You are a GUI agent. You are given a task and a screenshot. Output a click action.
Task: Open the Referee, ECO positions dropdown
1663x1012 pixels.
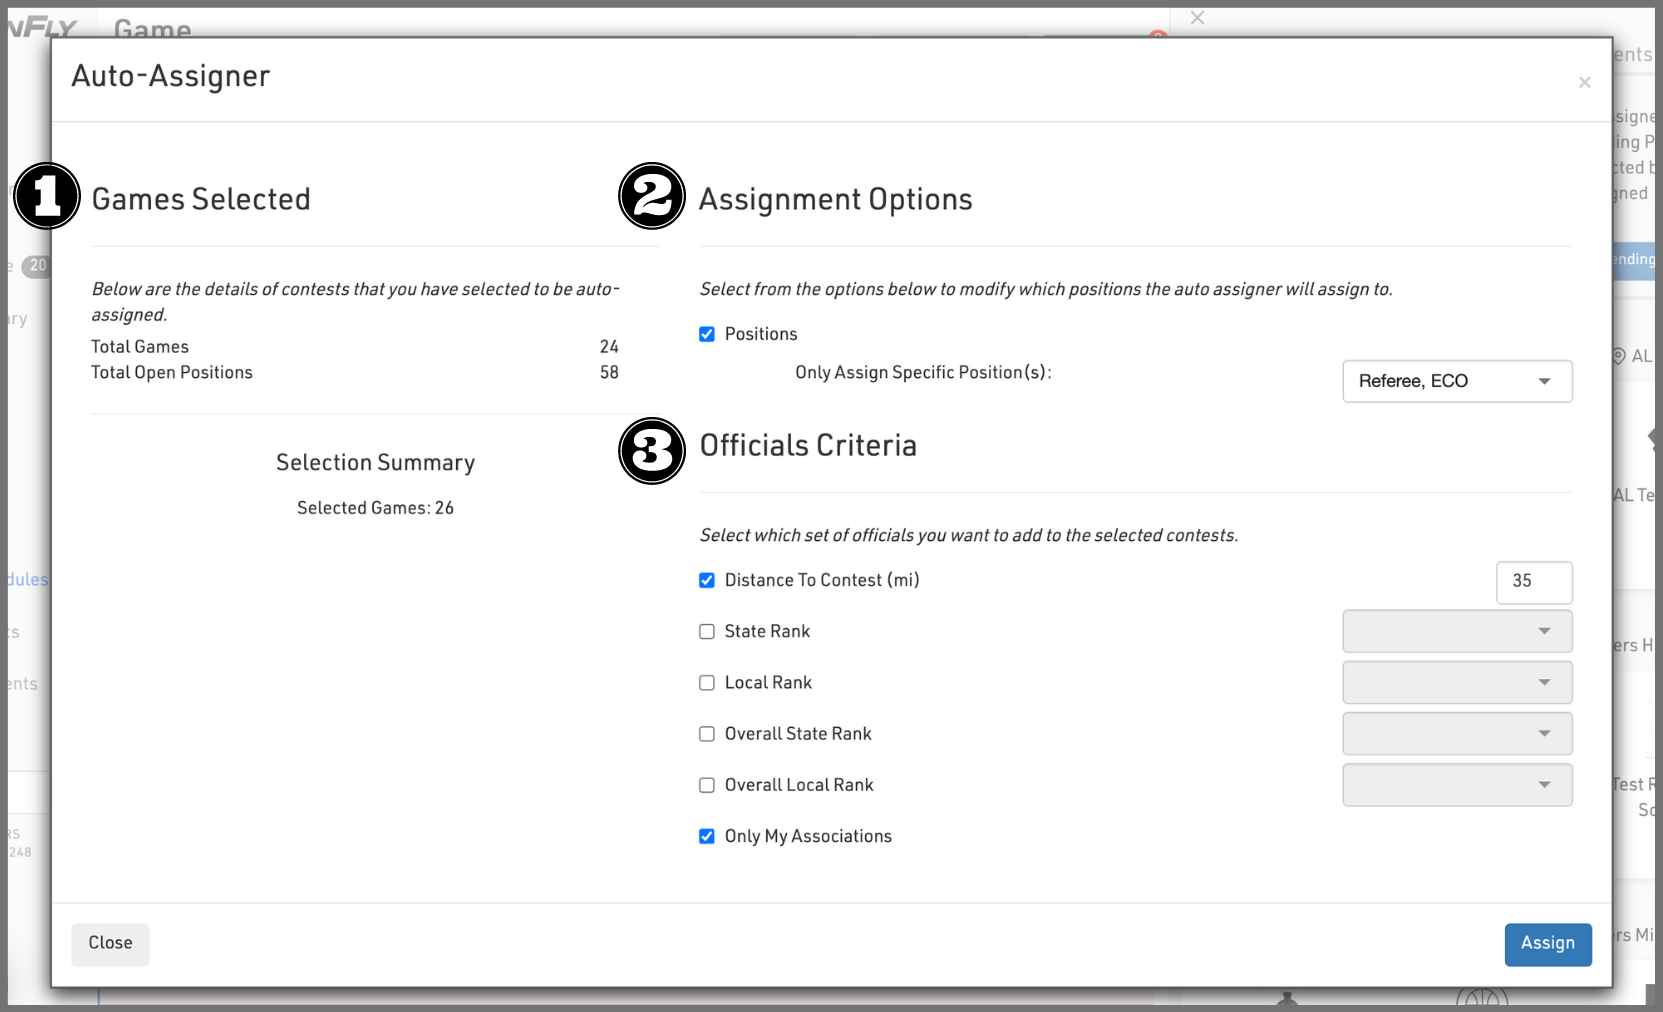point(1456,381)
